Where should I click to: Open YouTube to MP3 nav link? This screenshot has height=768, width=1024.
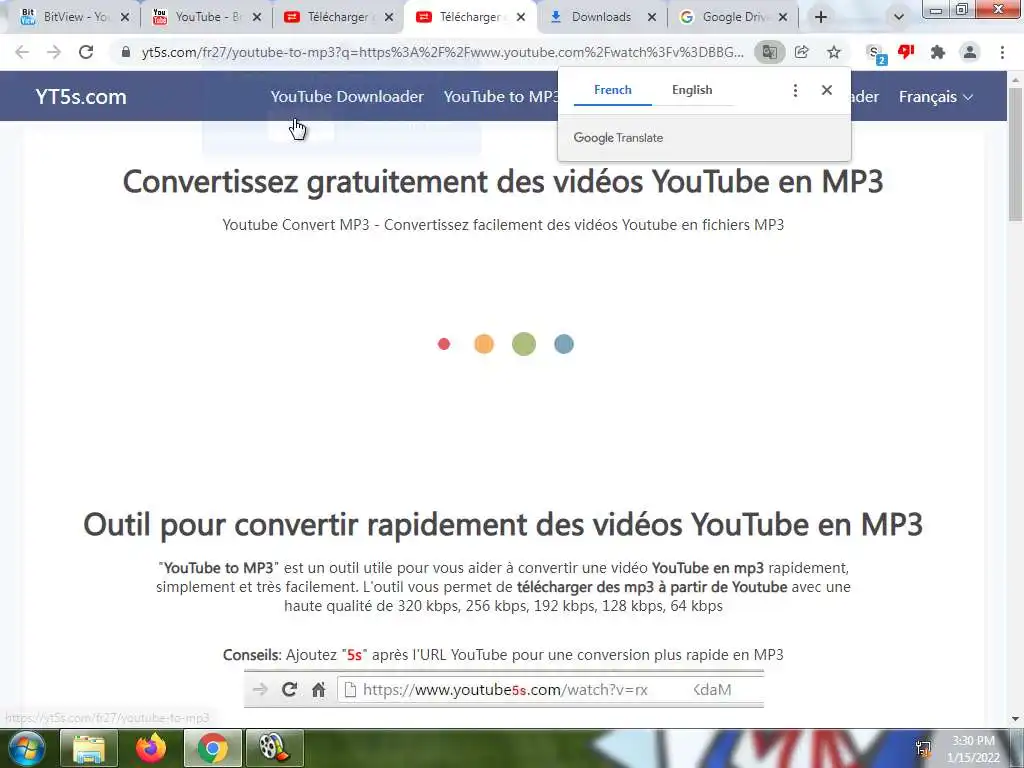coord(501,97)
